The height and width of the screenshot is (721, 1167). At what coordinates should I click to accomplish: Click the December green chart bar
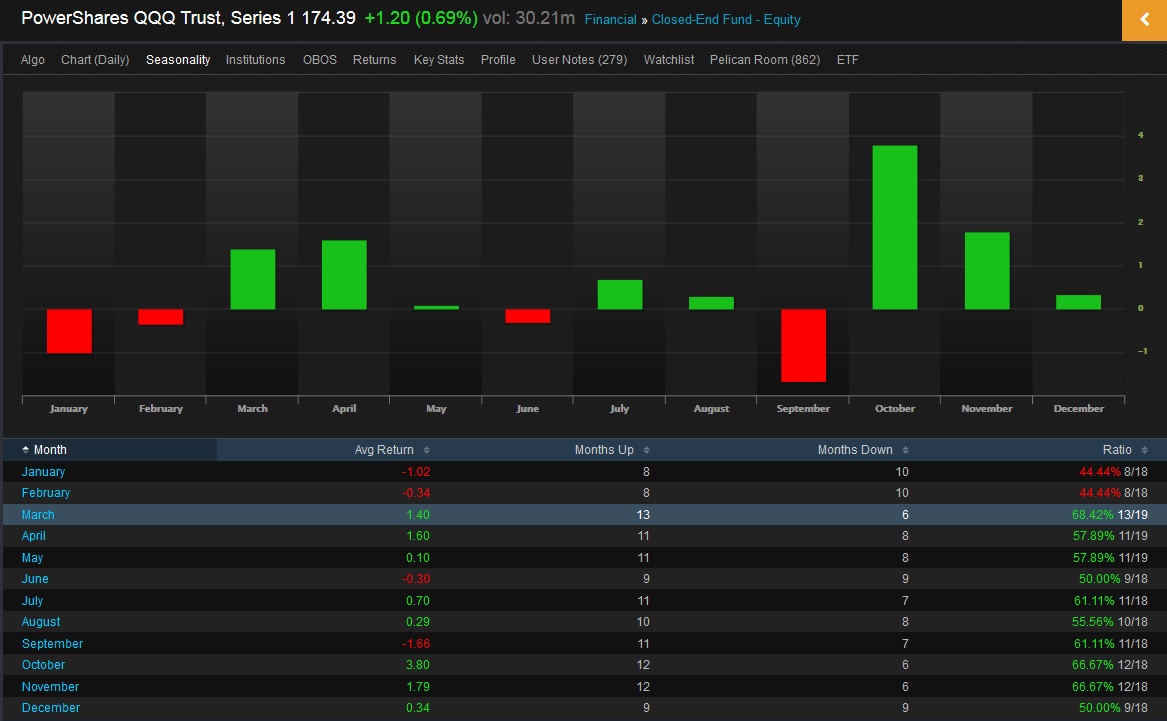pyautogui.click(x=1078, y=302)
